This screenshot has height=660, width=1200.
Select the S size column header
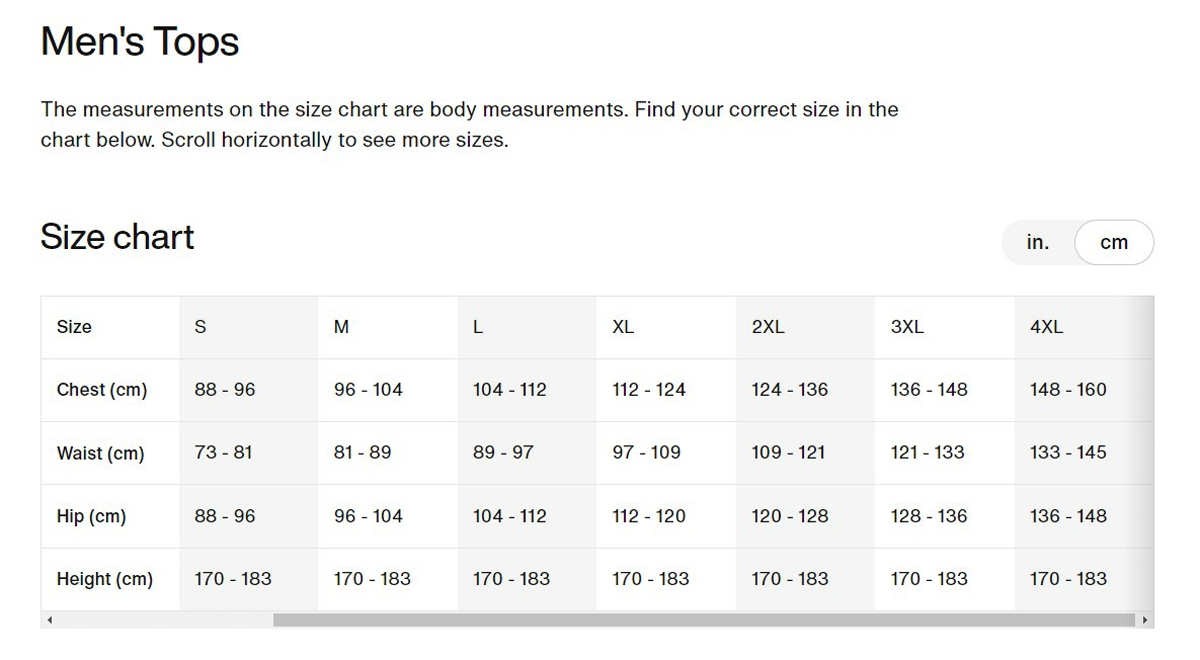[x=200, y=327]
